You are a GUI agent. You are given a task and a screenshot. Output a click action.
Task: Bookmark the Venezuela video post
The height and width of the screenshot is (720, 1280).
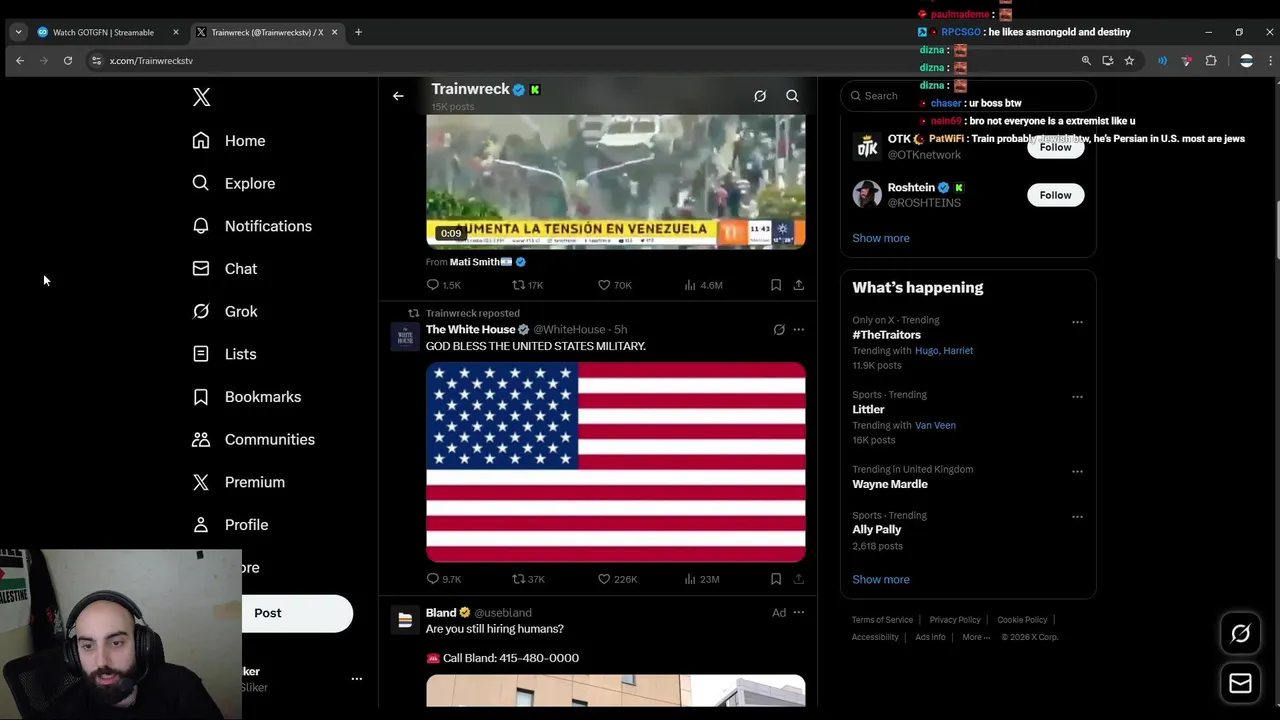coord(776,285)
